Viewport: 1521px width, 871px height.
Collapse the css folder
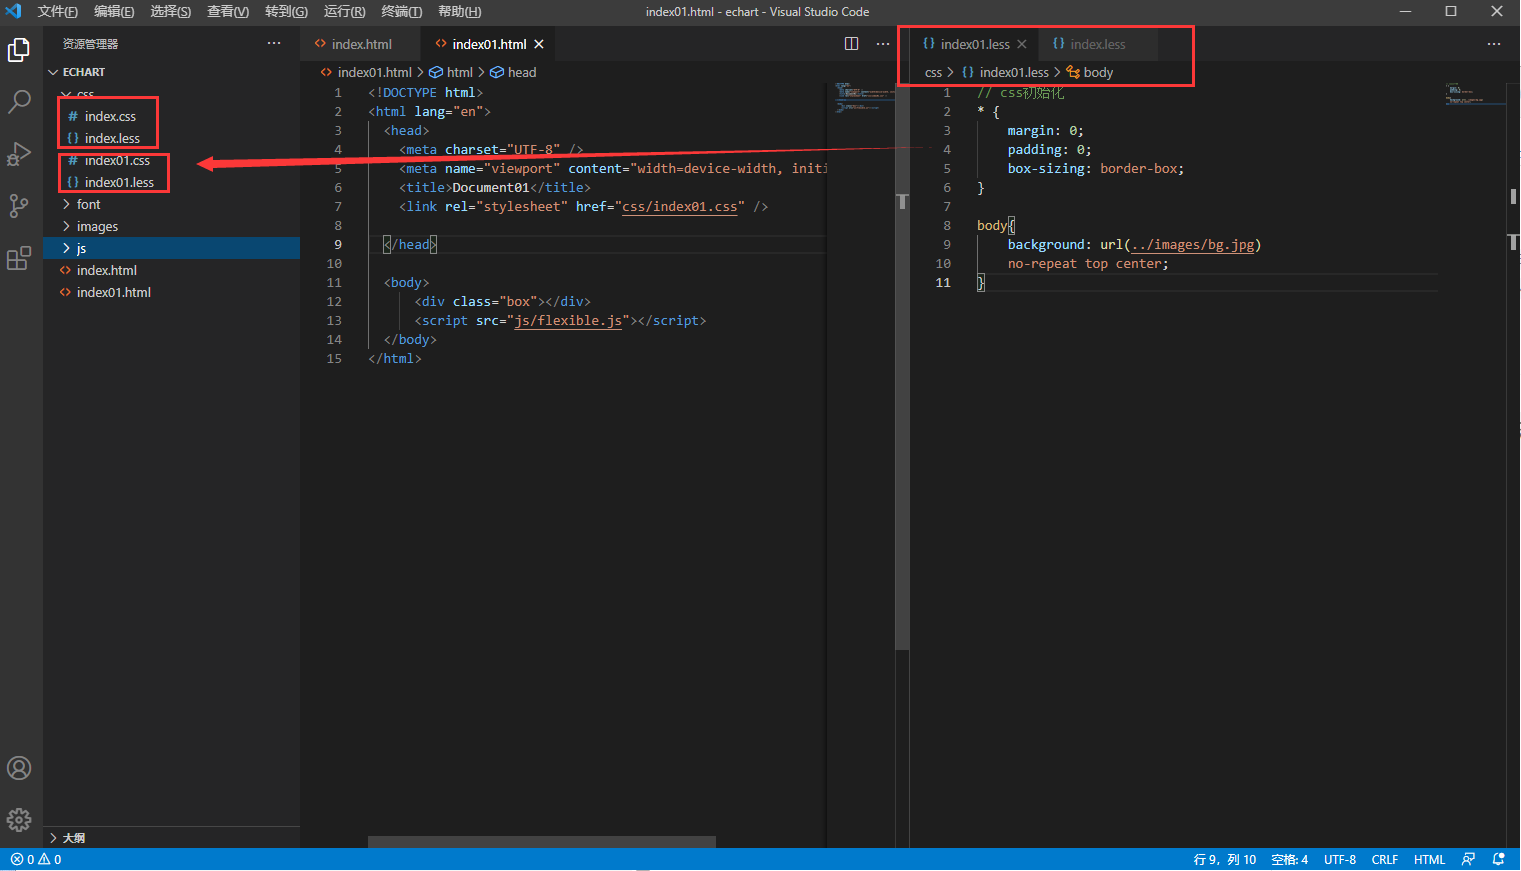(66, 94)
